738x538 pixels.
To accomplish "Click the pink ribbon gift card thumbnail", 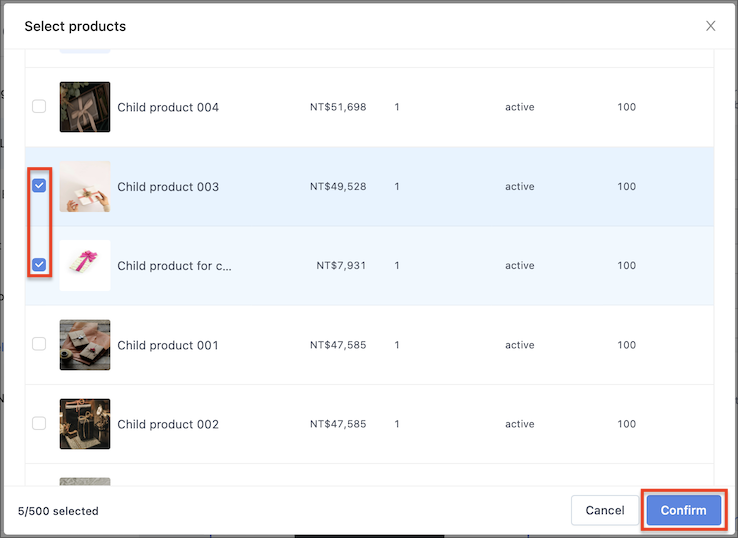I will click(x=85, y=265).
